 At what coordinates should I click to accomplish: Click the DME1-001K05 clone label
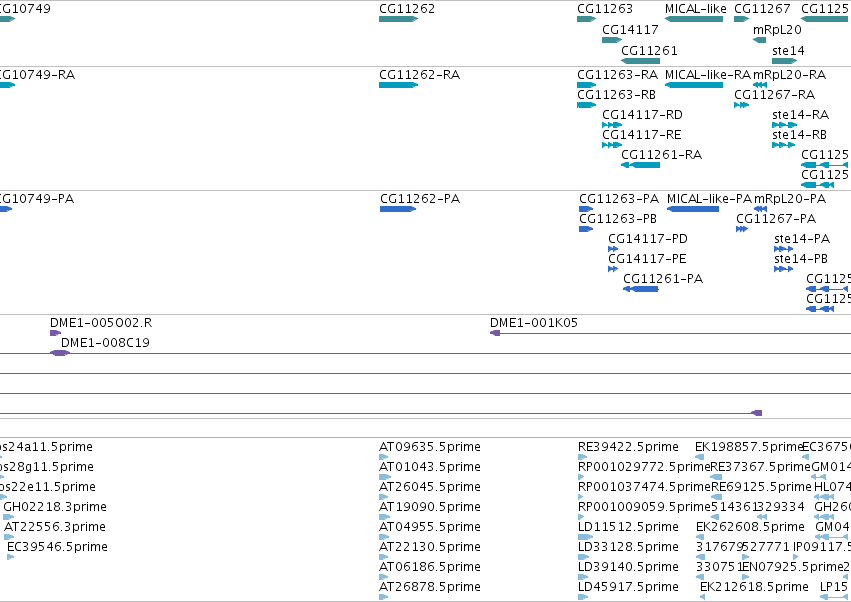534,323
